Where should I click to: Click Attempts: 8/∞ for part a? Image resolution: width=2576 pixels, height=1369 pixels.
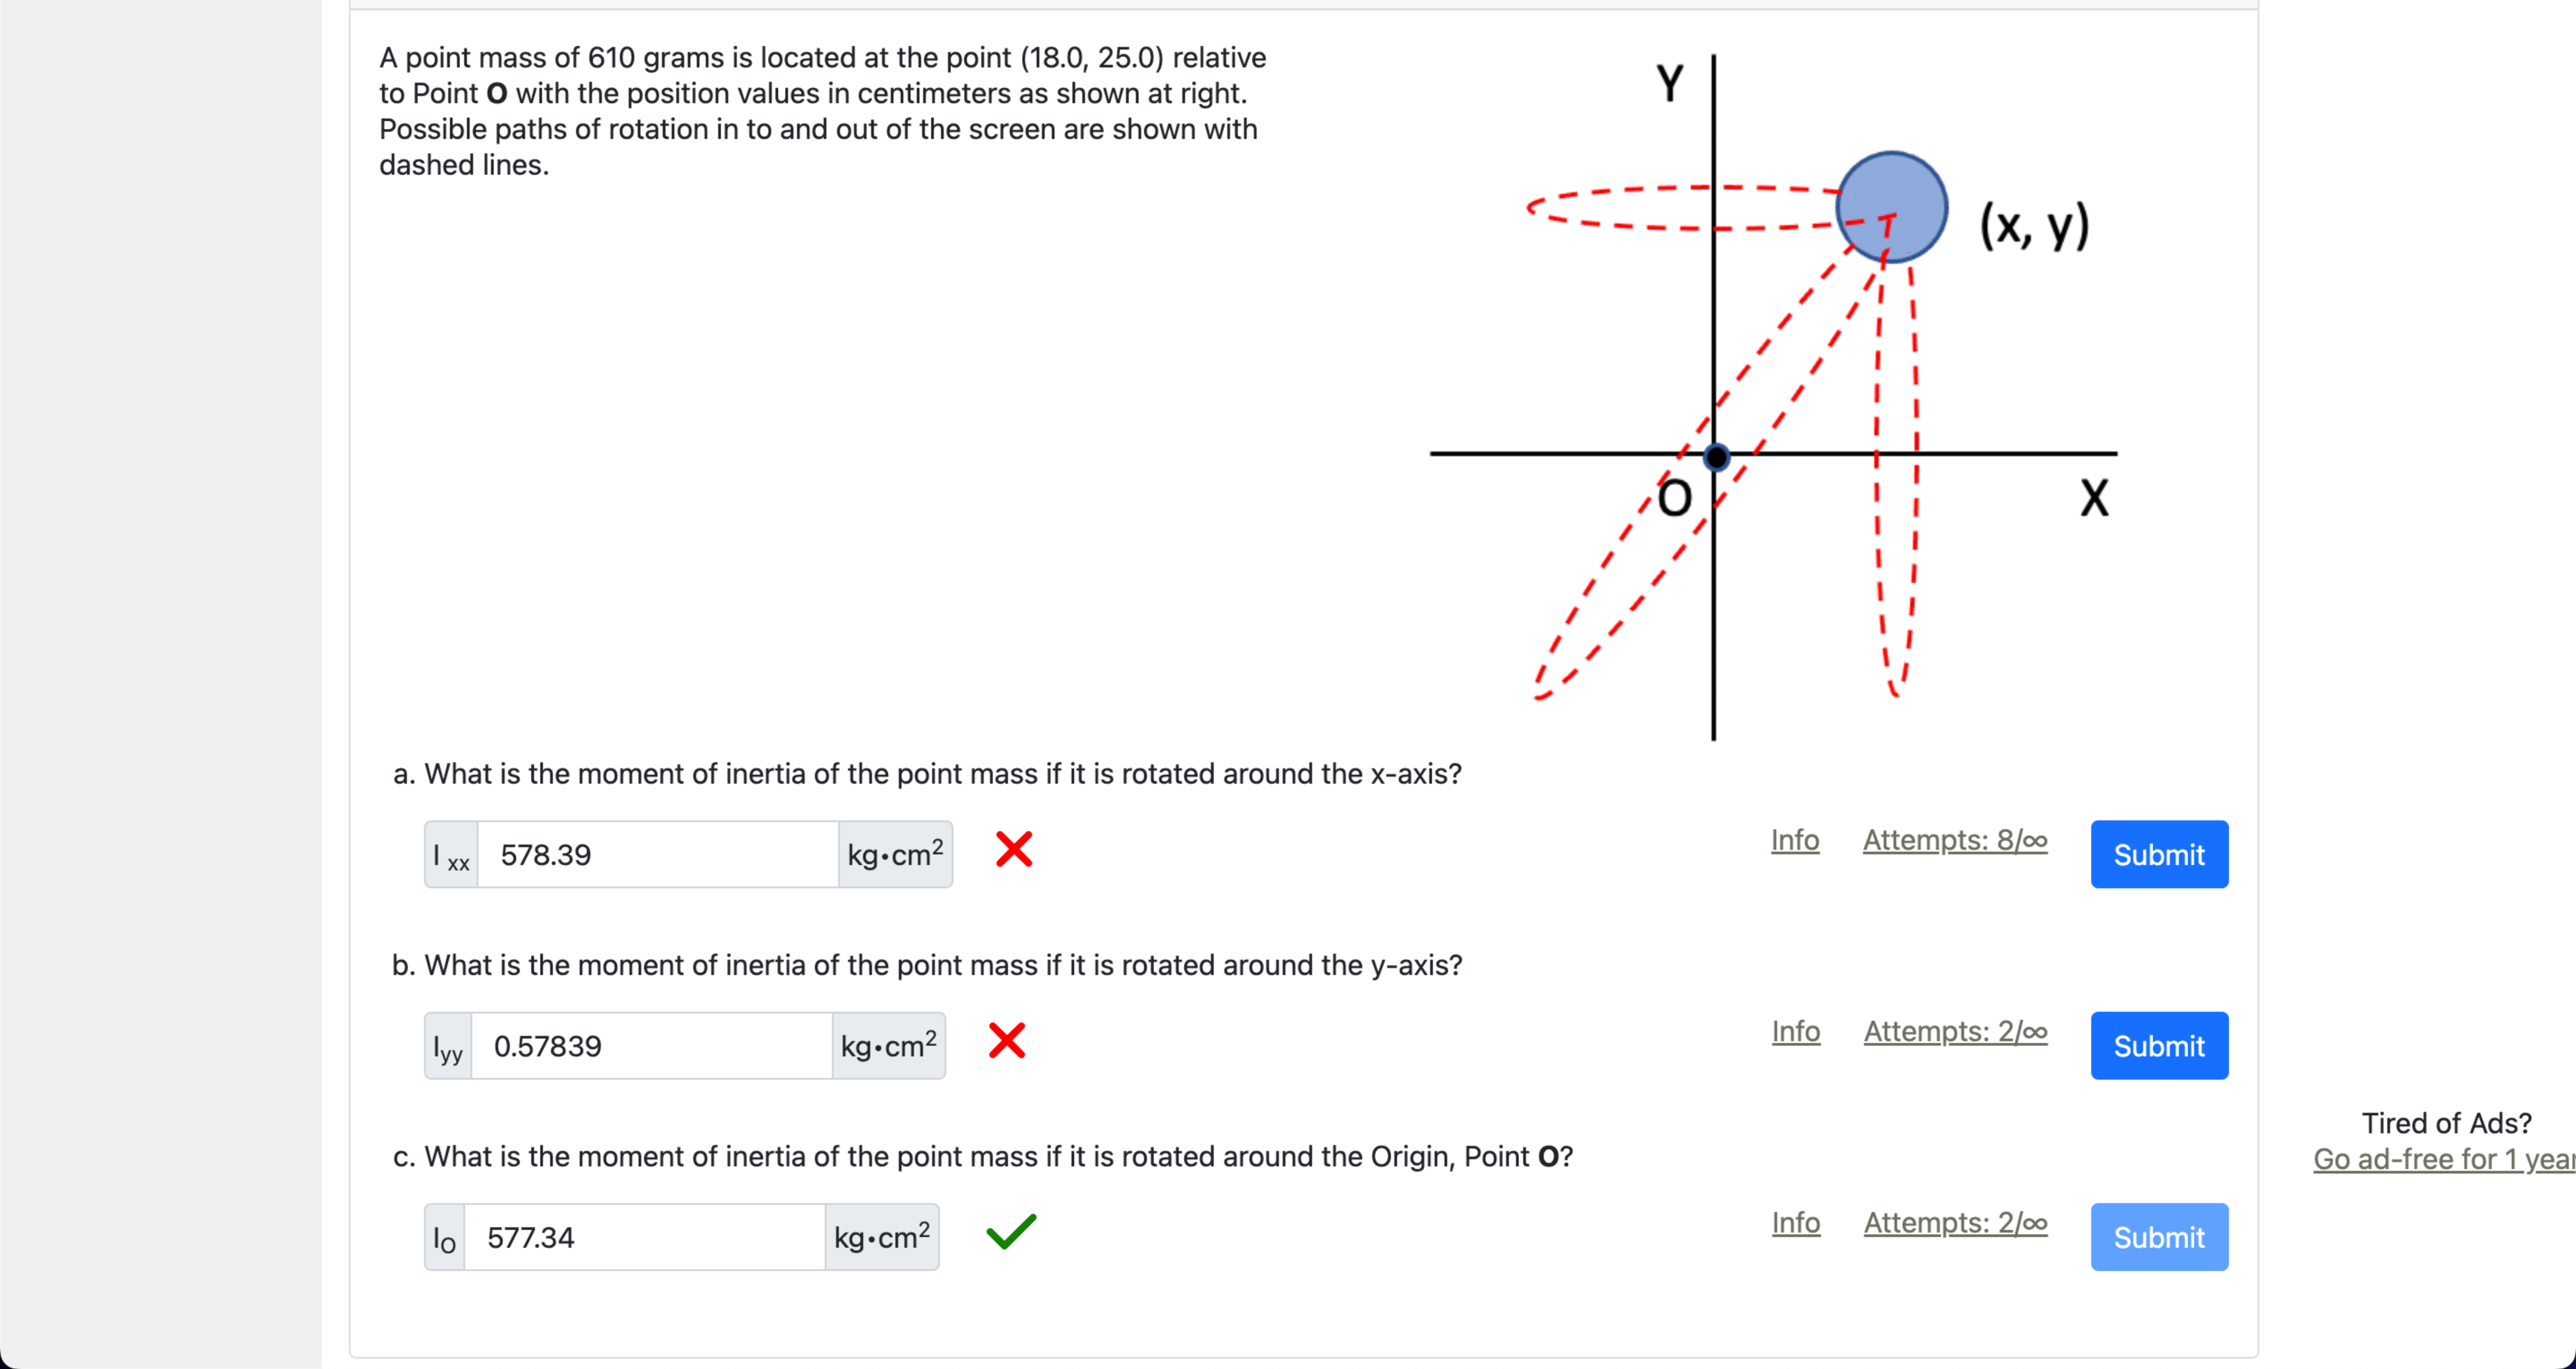point(1954,841)
